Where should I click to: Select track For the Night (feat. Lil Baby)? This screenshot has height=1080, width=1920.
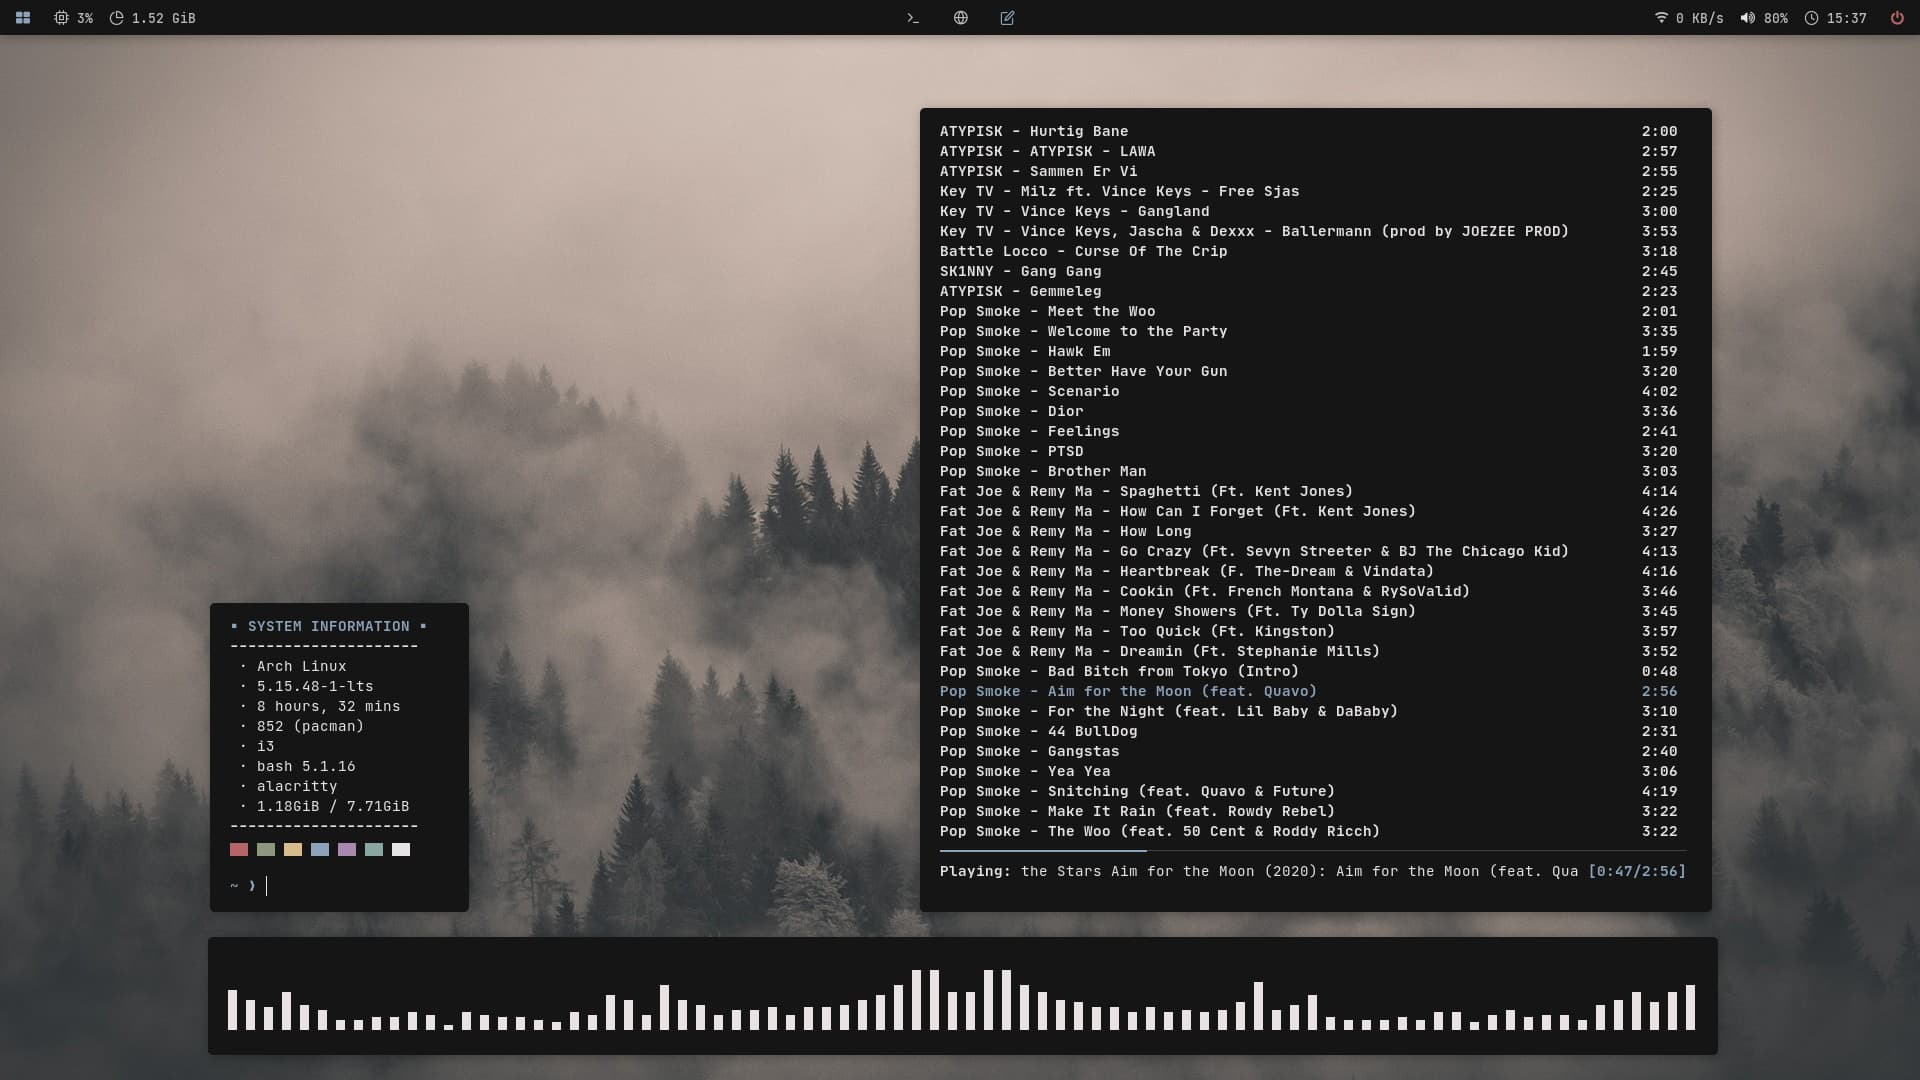[1309, 711]
